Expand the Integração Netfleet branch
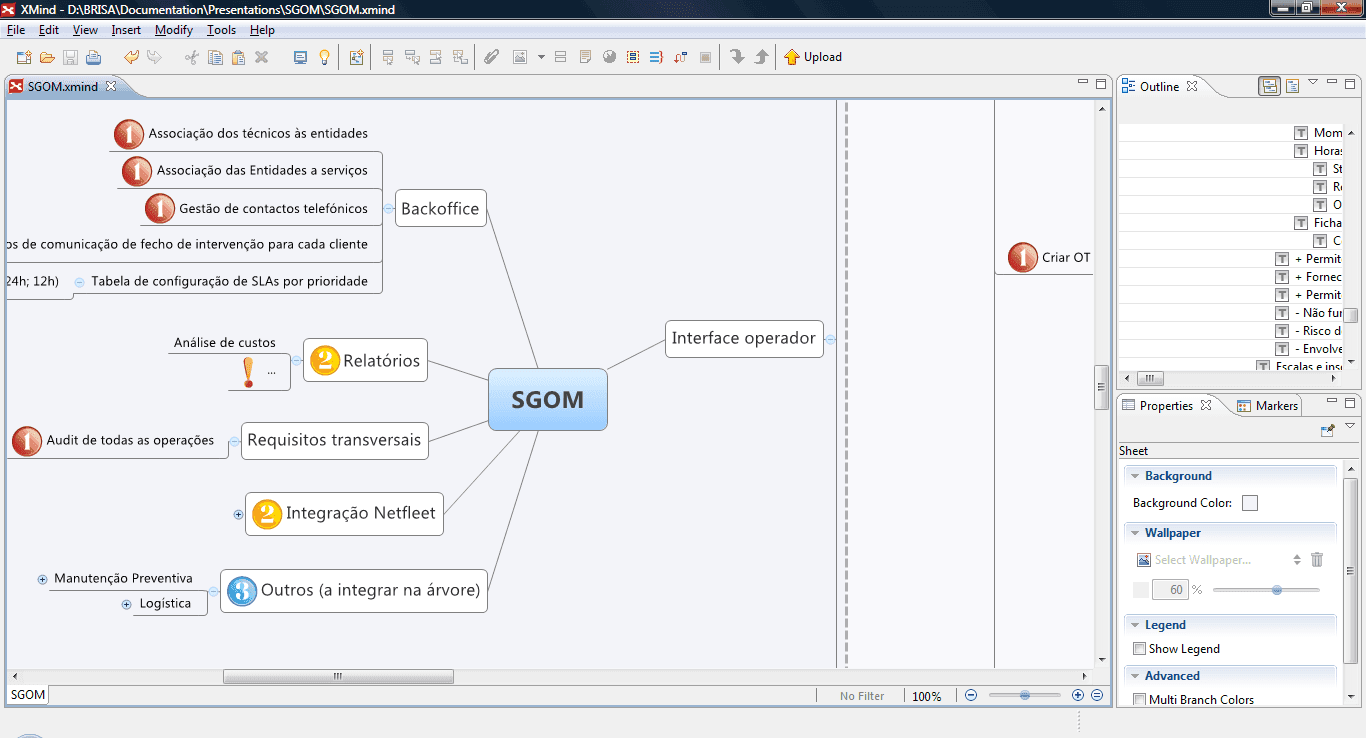This screenshot has width=1366, height=738. 238,515
